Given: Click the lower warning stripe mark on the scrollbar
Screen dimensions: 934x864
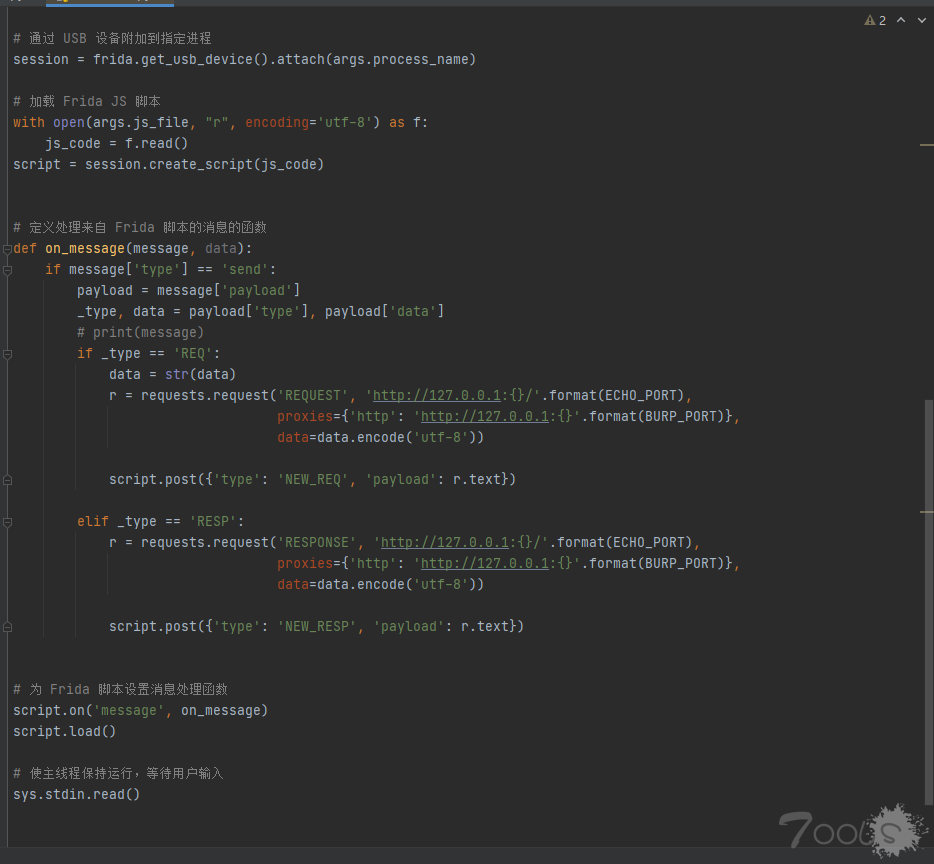Looking at the screenshot, I should [x=926, y=512].
